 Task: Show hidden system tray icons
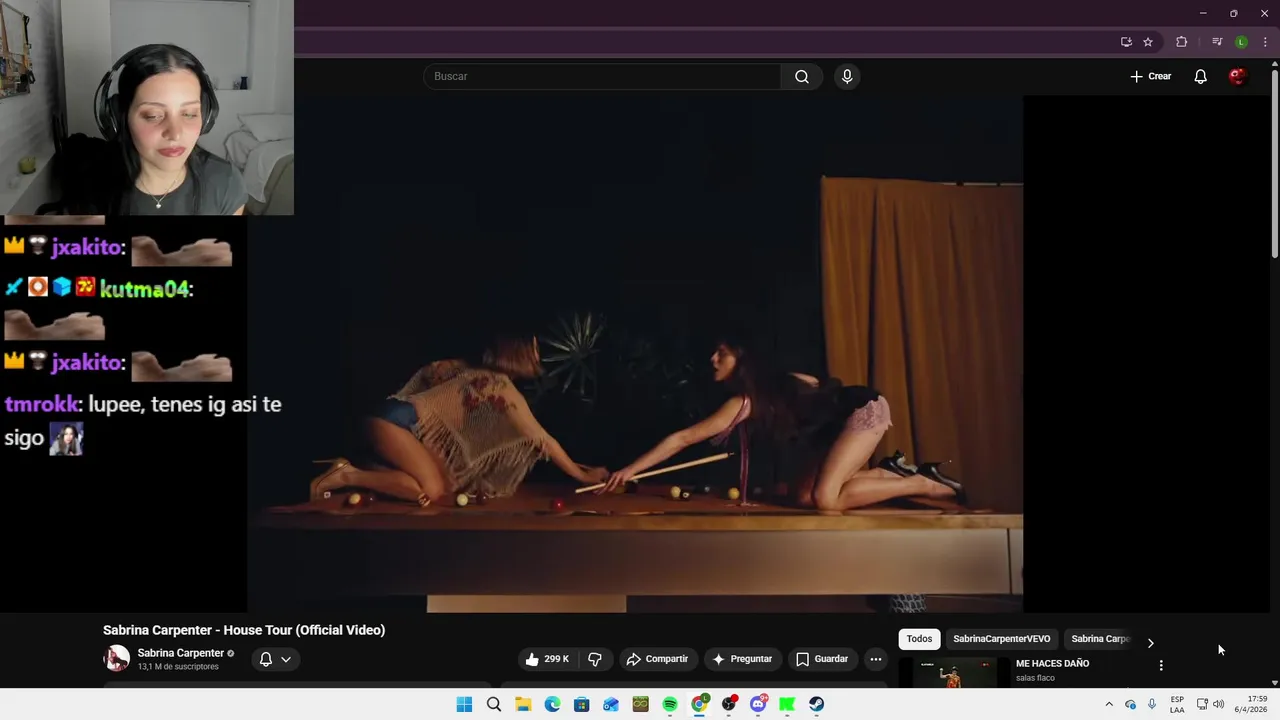pyautogui.click(x=1108, y=704)
